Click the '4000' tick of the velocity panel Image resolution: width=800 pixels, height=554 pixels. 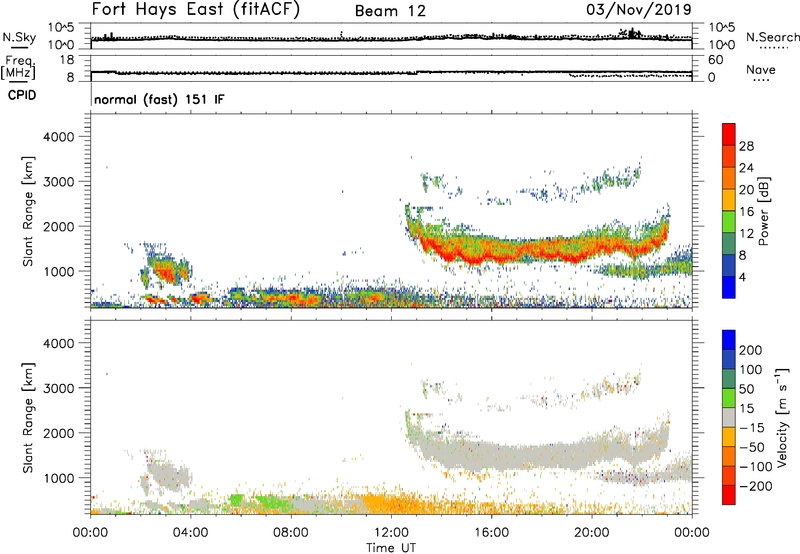tap(59, 343)
